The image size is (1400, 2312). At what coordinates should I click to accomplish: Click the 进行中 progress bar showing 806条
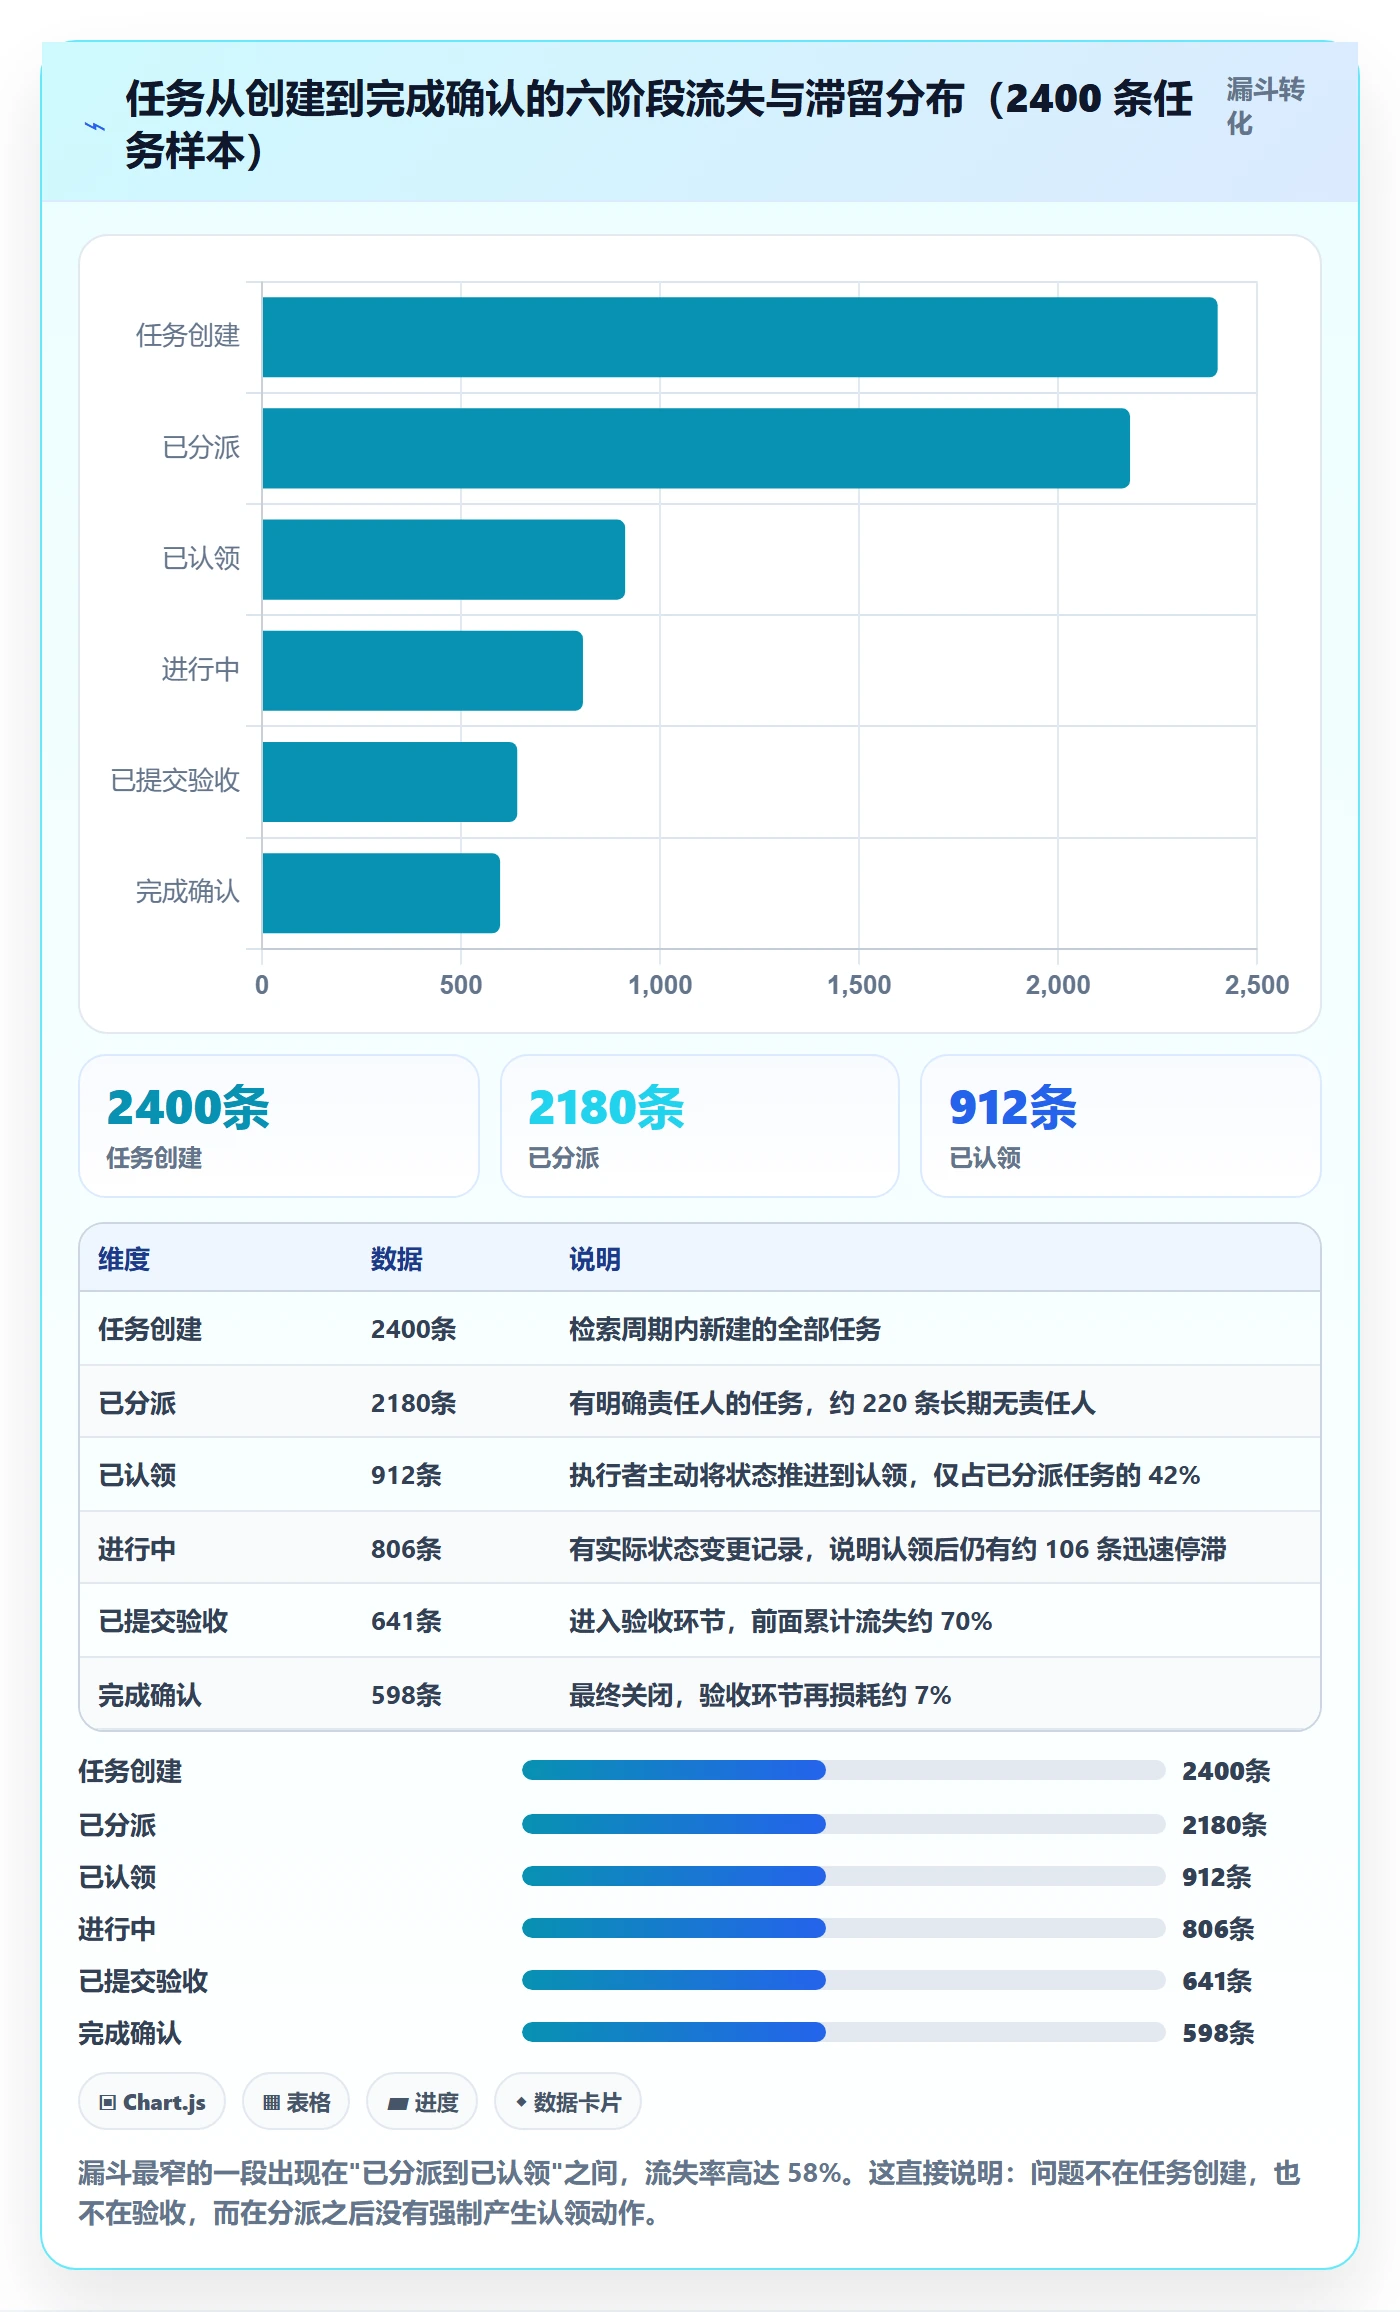point(843,1929)
